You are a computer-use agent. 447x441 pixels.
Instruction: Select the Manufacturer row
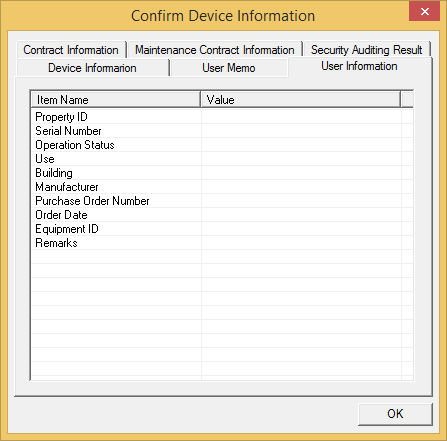pyautogui.click(x=222, y=187)
